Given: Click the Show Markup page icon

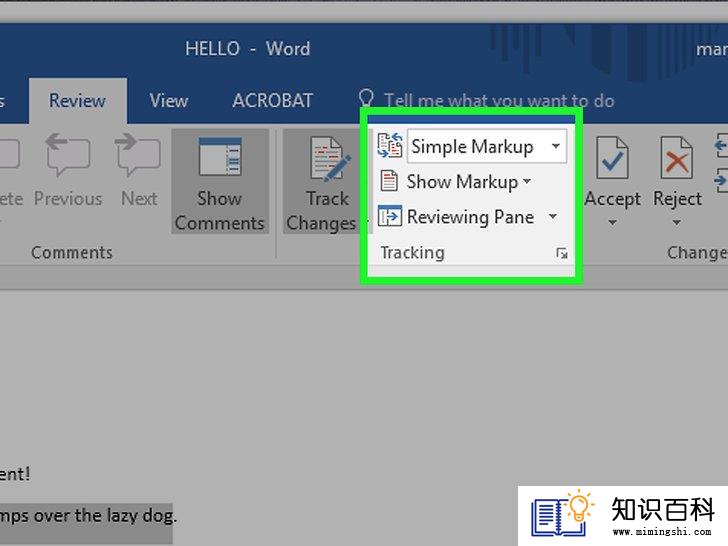Looking at the screenshot, I should tap(389, 181).
